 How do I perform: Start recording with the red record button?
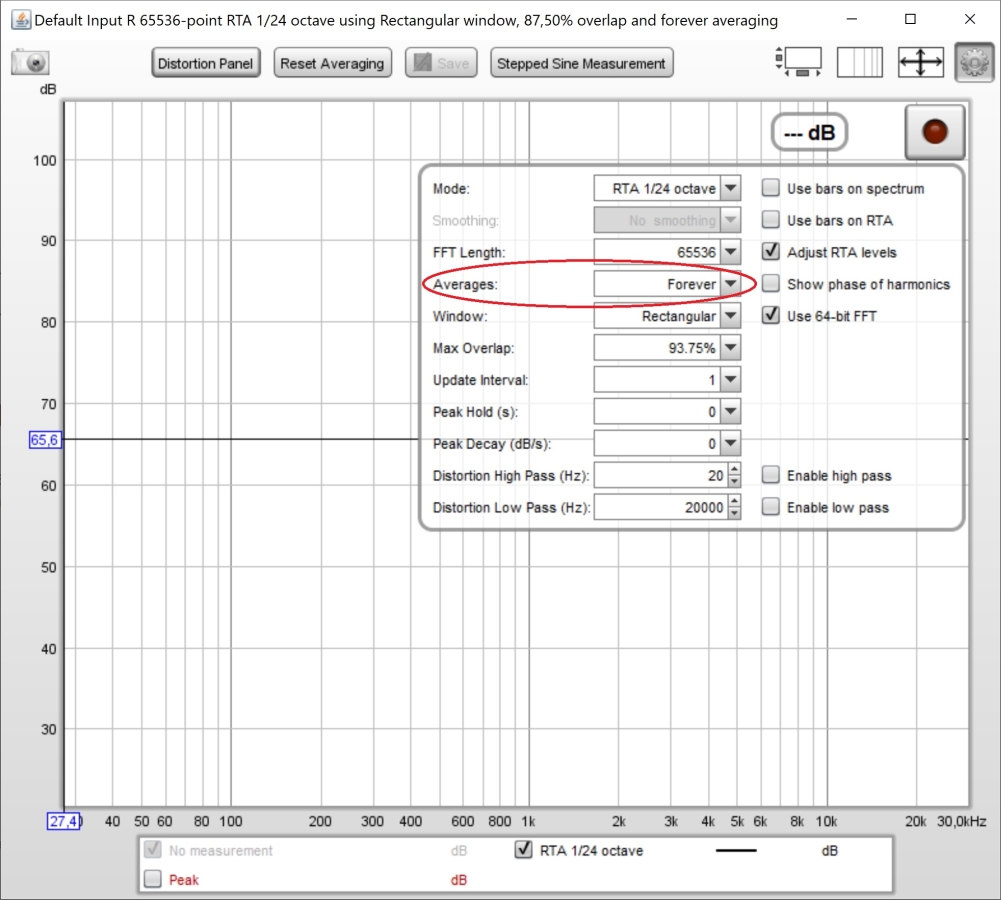[x=935, y=132]
